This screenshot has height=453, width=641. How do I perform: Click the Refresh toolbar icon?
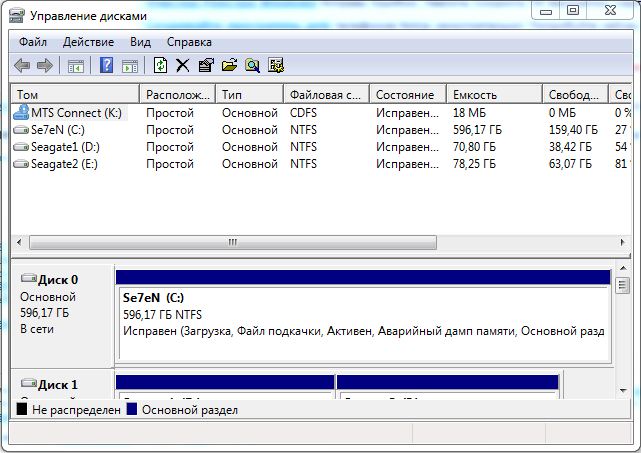(x=160, y=66)
